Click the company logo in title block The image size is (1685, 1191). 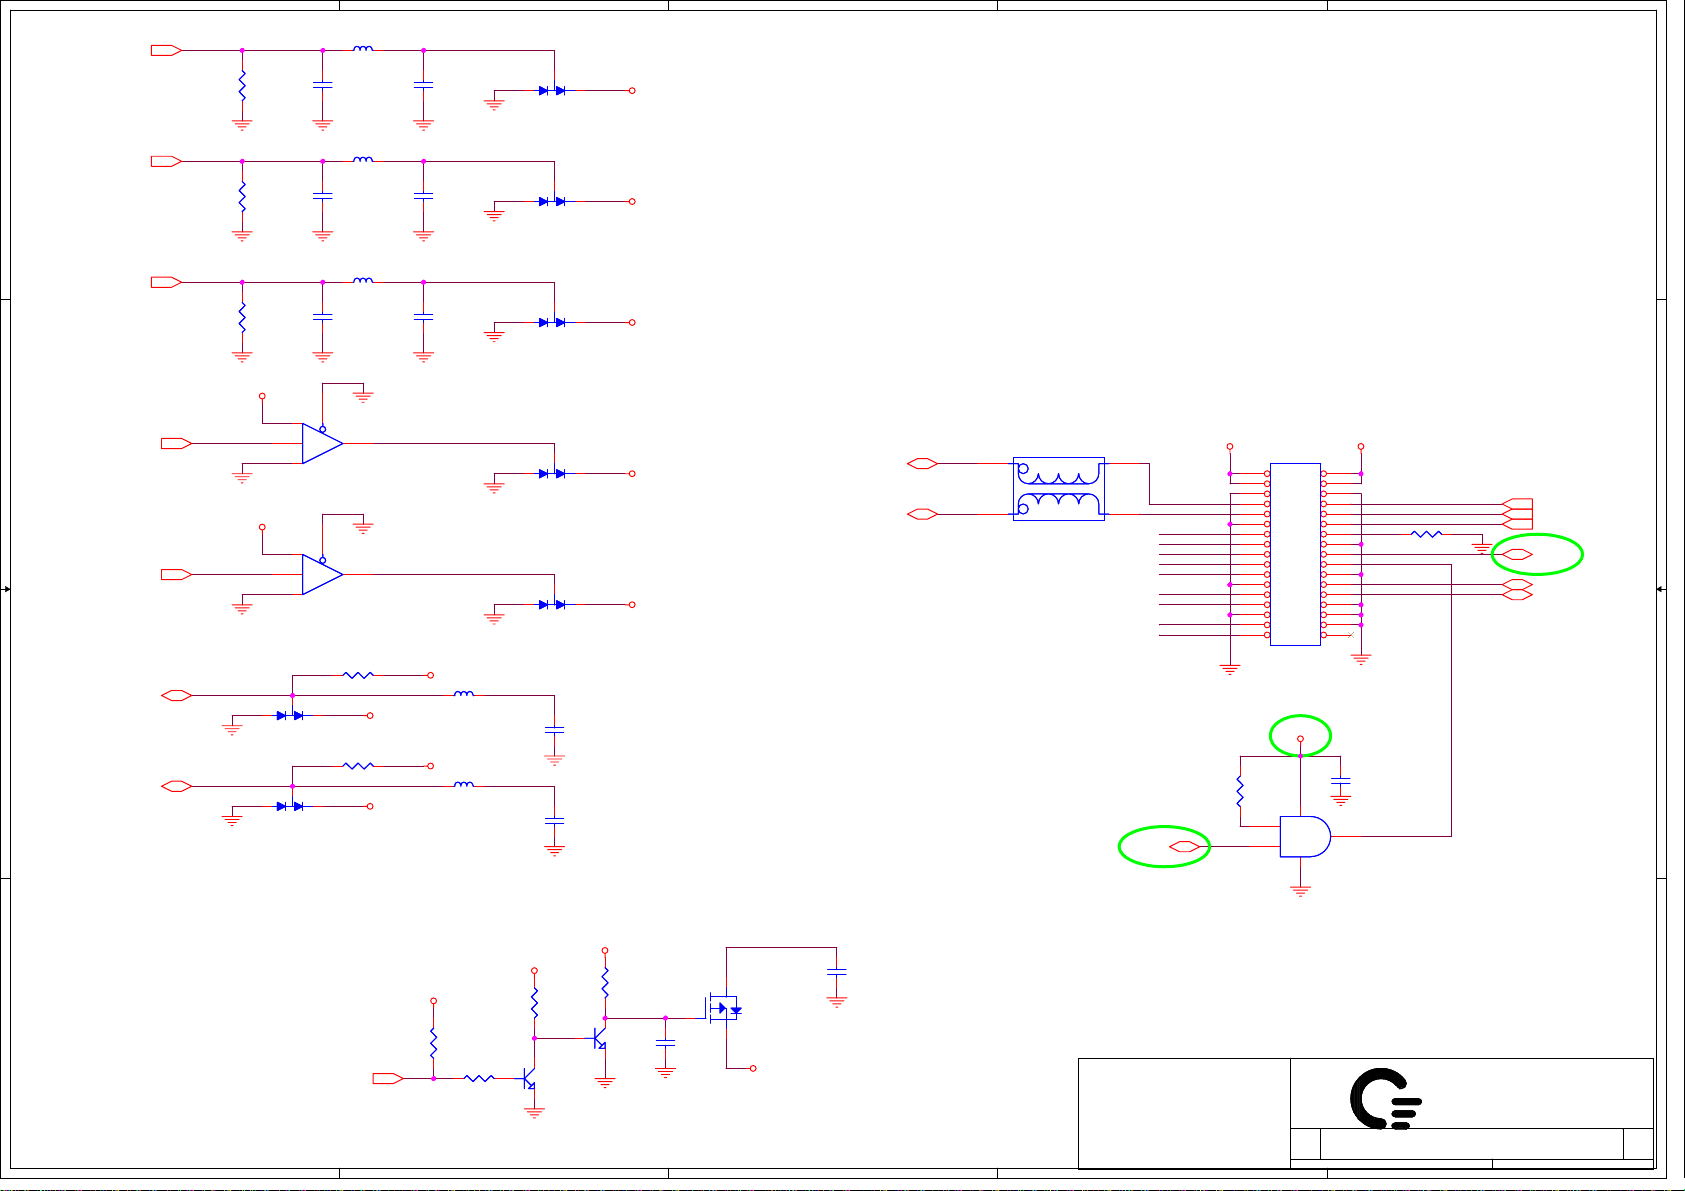(x=1386, y=1098)
